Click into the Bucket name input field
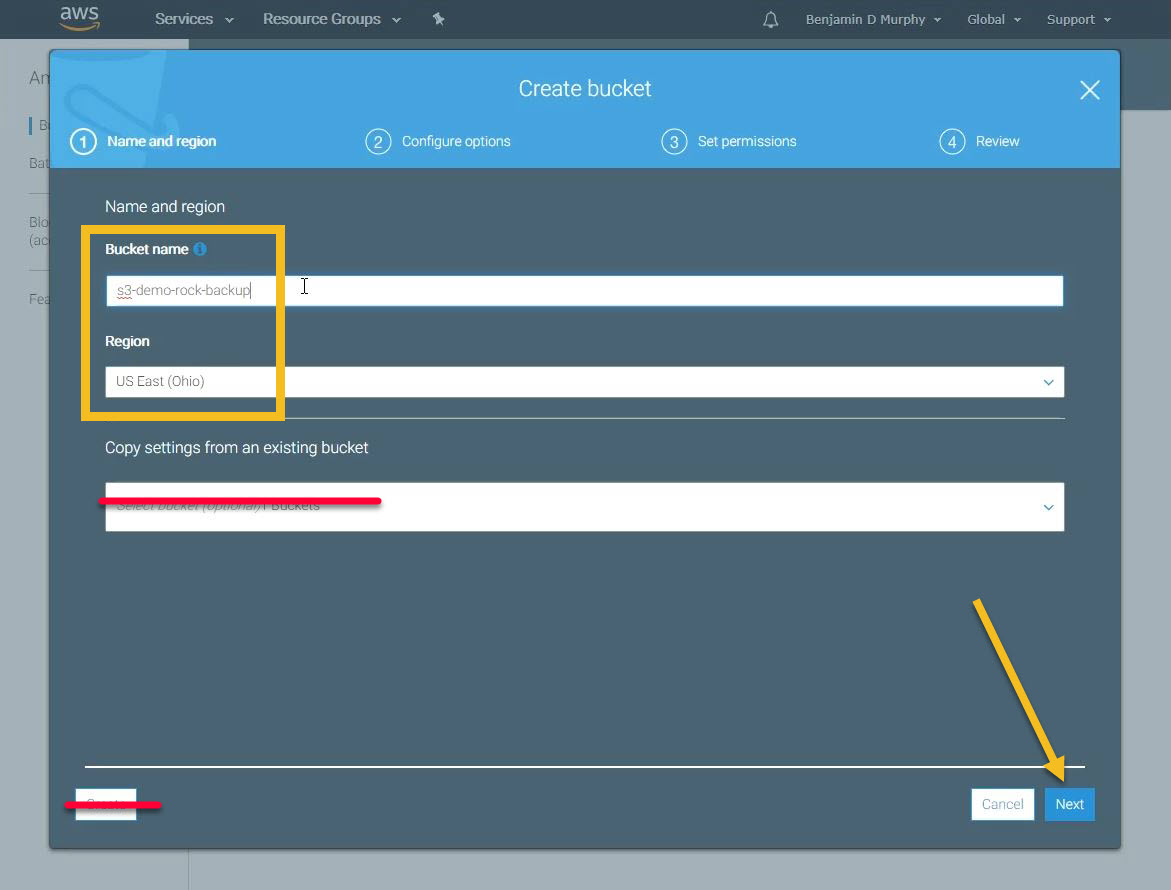 (x=584, y=290)
